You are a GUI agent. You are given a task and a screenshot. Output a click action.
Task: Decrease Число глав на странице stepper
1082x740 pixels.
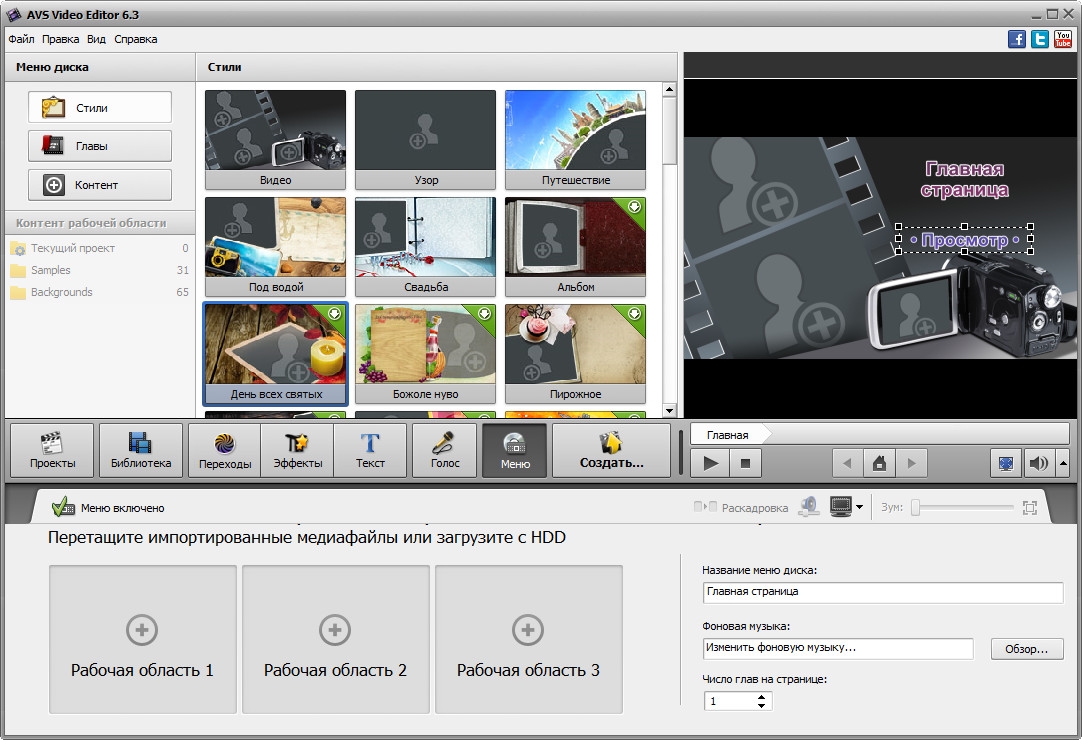point(761,705)
